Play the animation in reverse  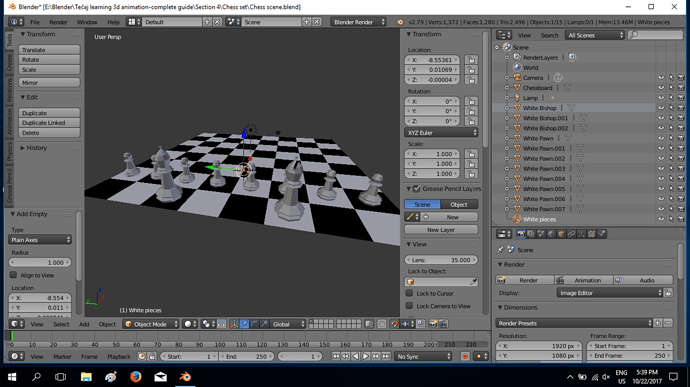coord(356,356)
